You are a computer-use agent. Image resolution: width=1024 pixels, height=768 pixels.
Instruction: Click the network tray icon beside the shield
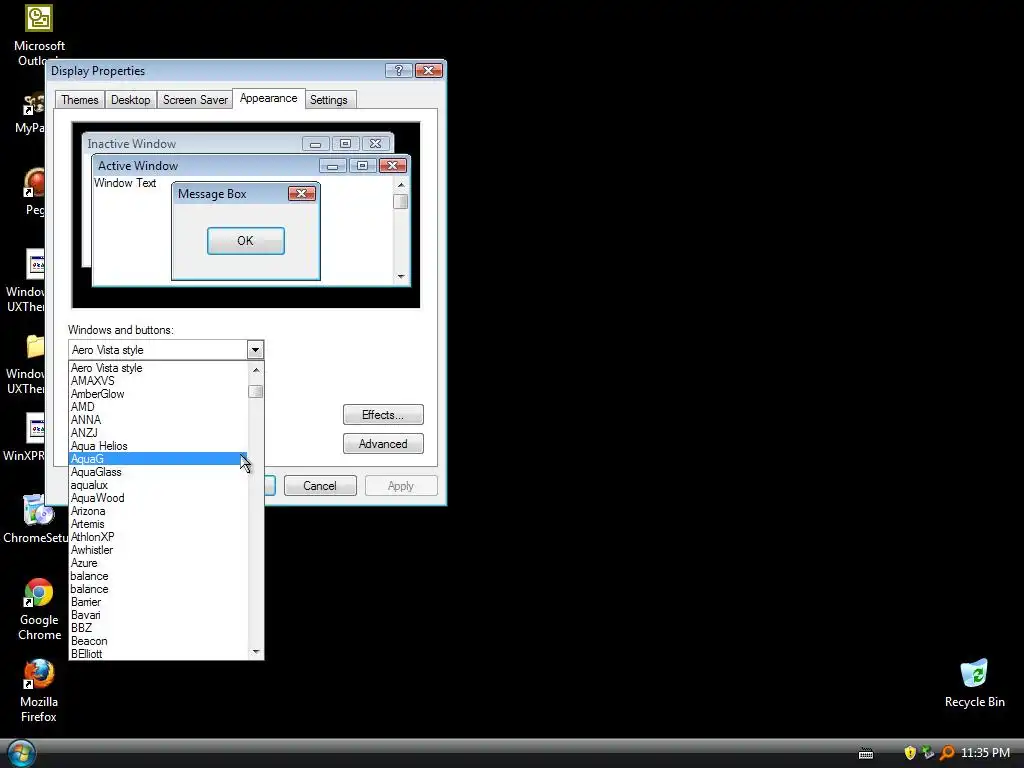[927, 753]
